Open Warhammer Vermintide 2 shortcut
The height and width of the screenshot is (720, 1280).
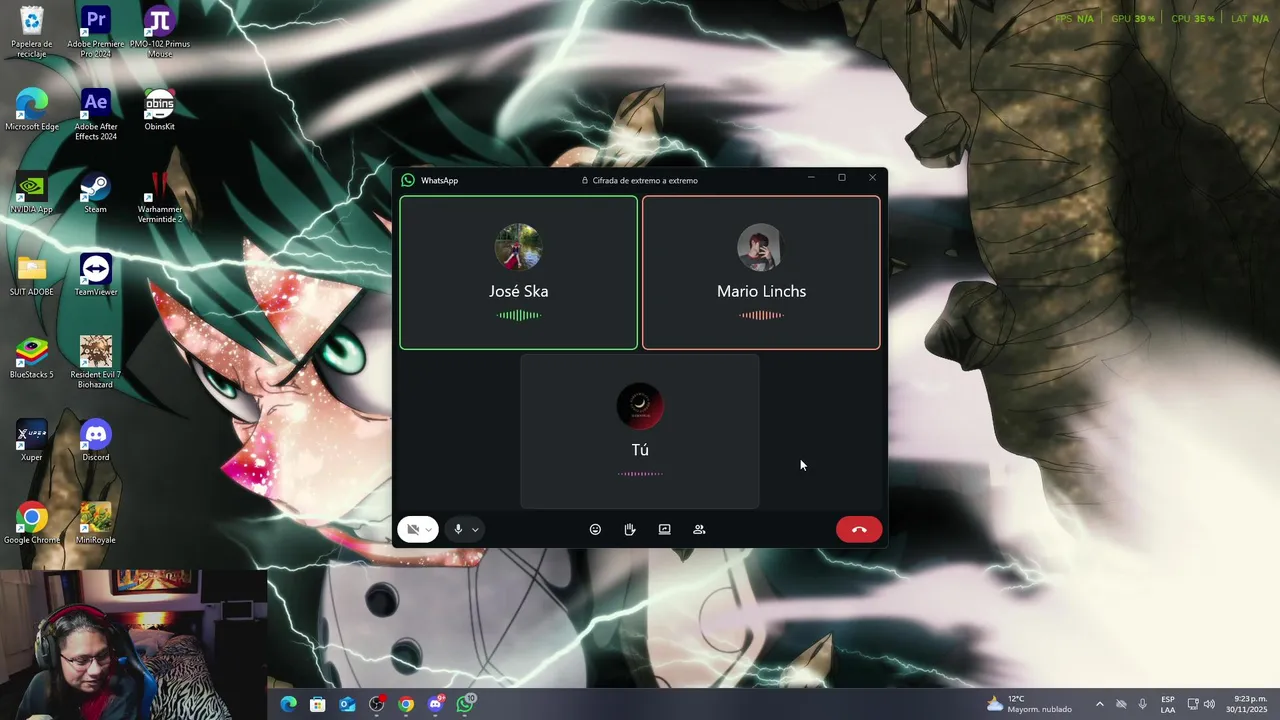pos(160,198)
